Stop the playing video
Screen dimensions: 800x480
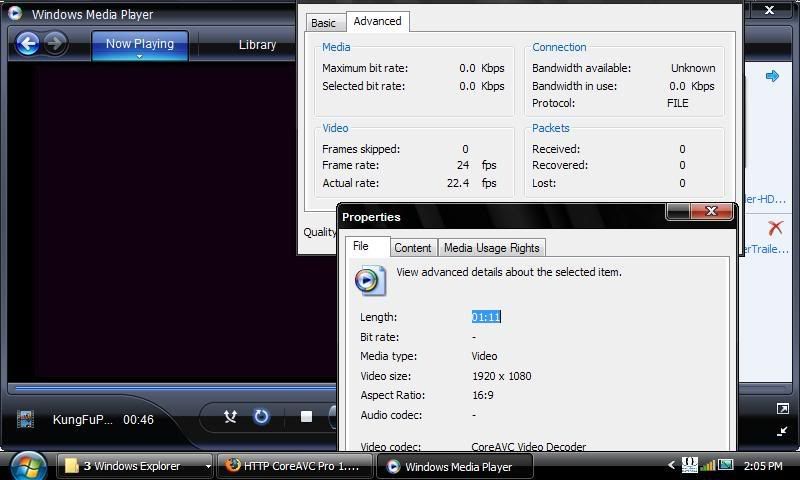306,416
